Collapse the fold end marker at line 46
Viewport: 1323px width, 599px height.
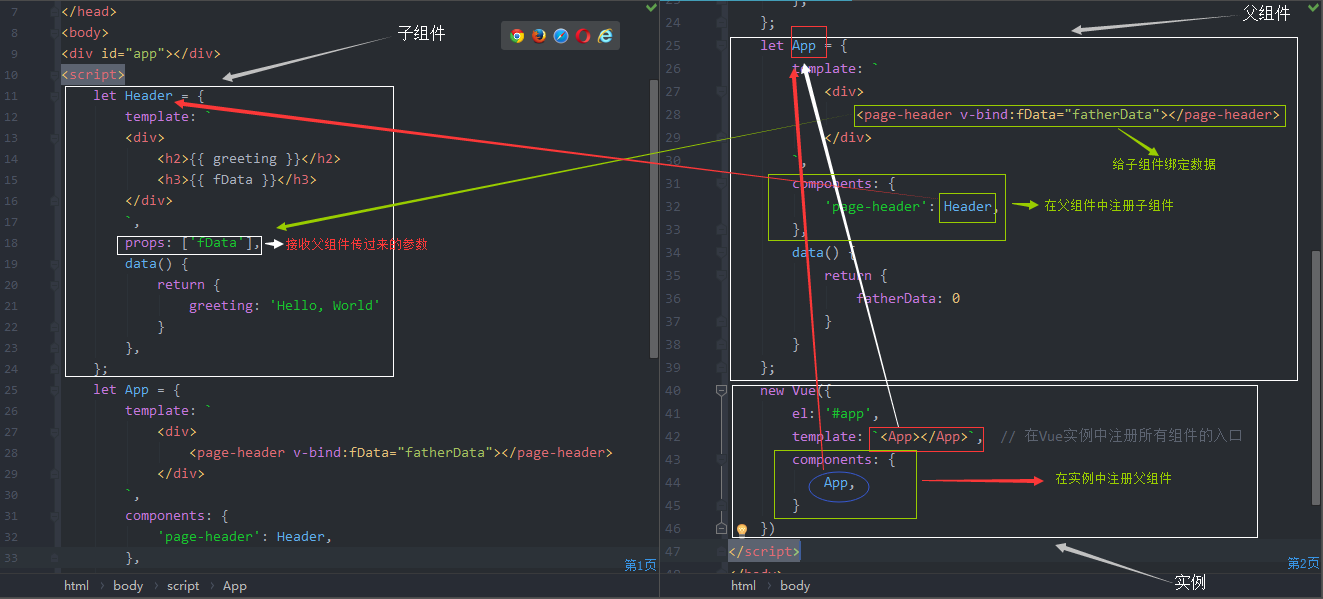point(721,528)
